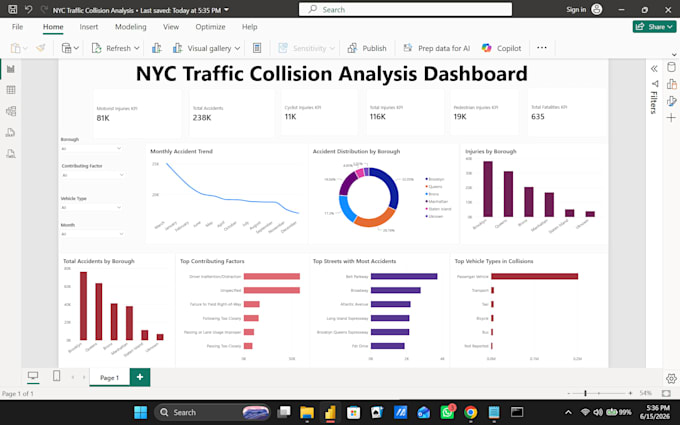Switch to the Insert ribbon tab
The width and height of the screenshot is (680, 425).
(x=89, y=27)
